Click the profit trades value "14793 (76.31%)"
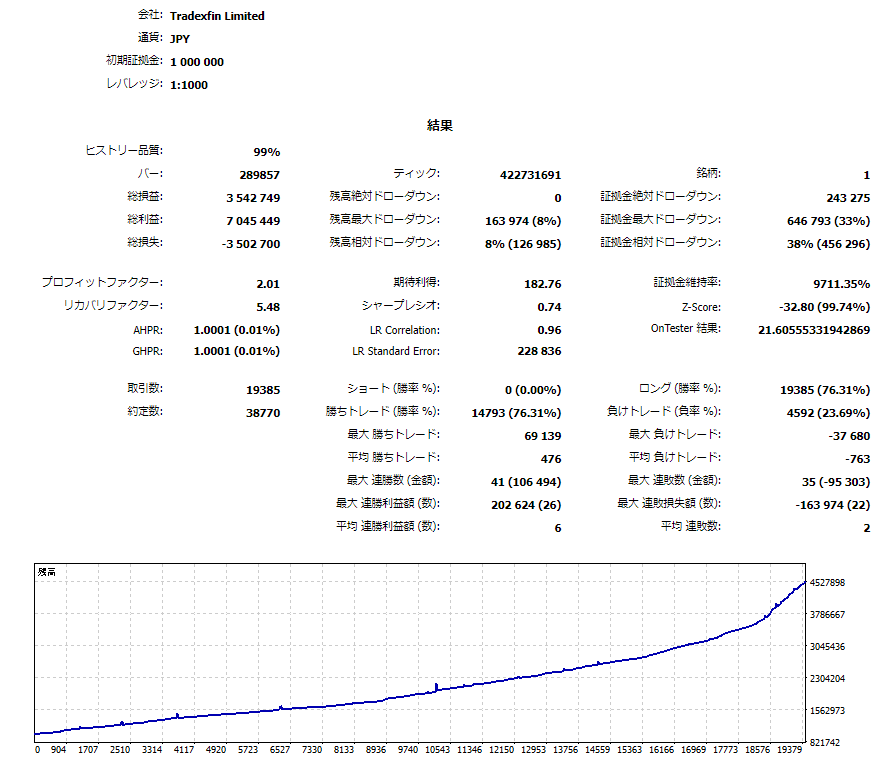The width and height of the screenshot is (880, 763). click(516, 413)
